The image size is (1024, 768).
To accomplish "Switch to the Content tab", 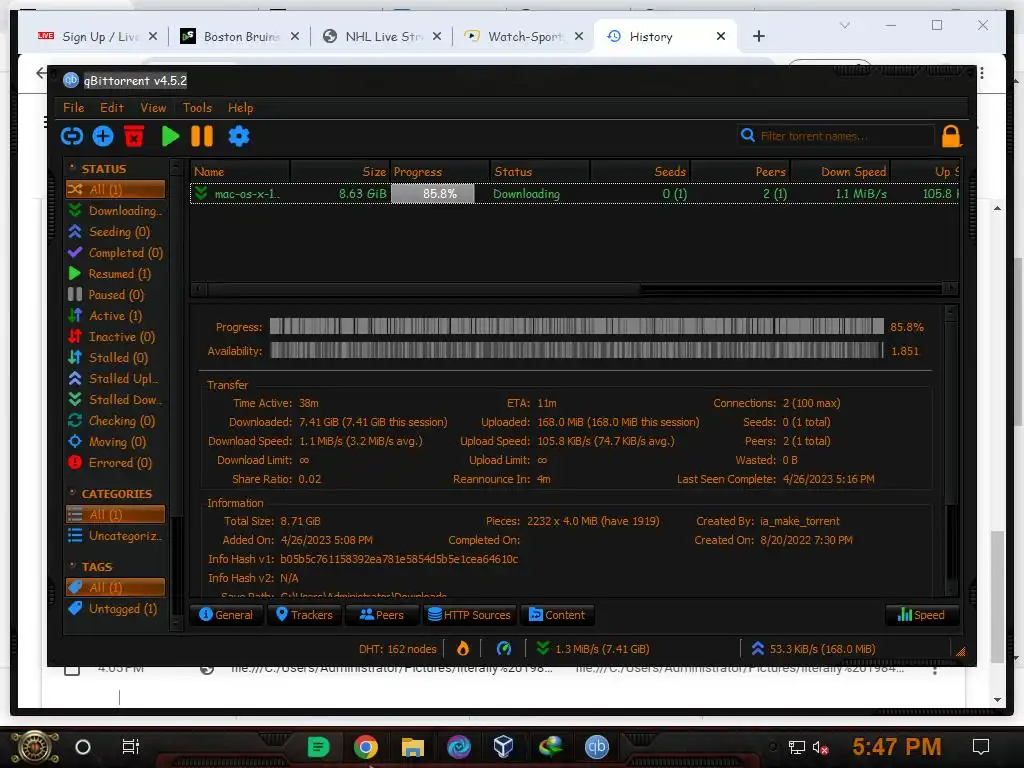I will [557, 615].
